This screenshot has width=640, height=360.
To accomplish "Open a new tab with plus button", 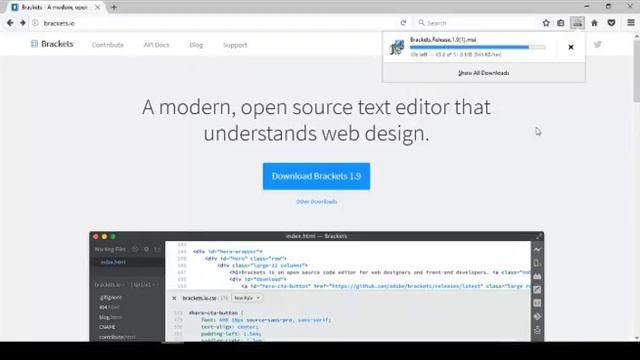I will [x=114, y=7].
